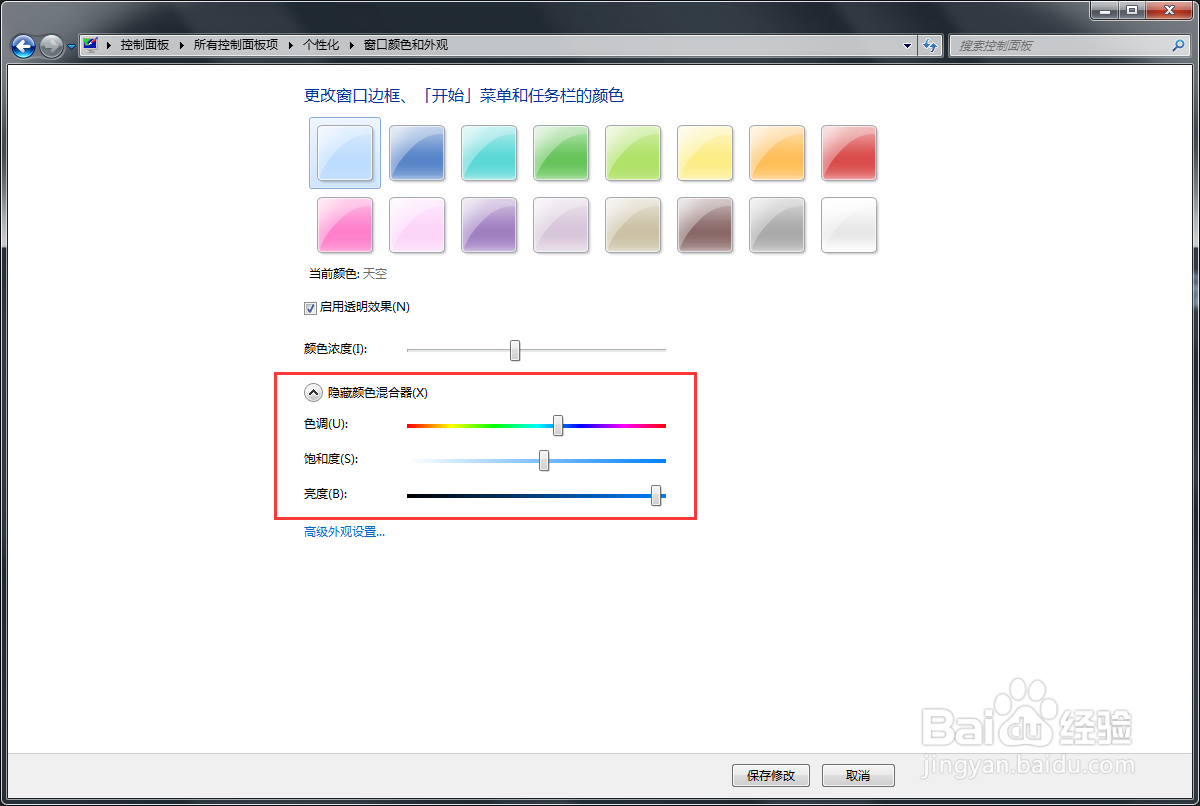Click the 颜色浓度 slider thumb

click(515, 350)
